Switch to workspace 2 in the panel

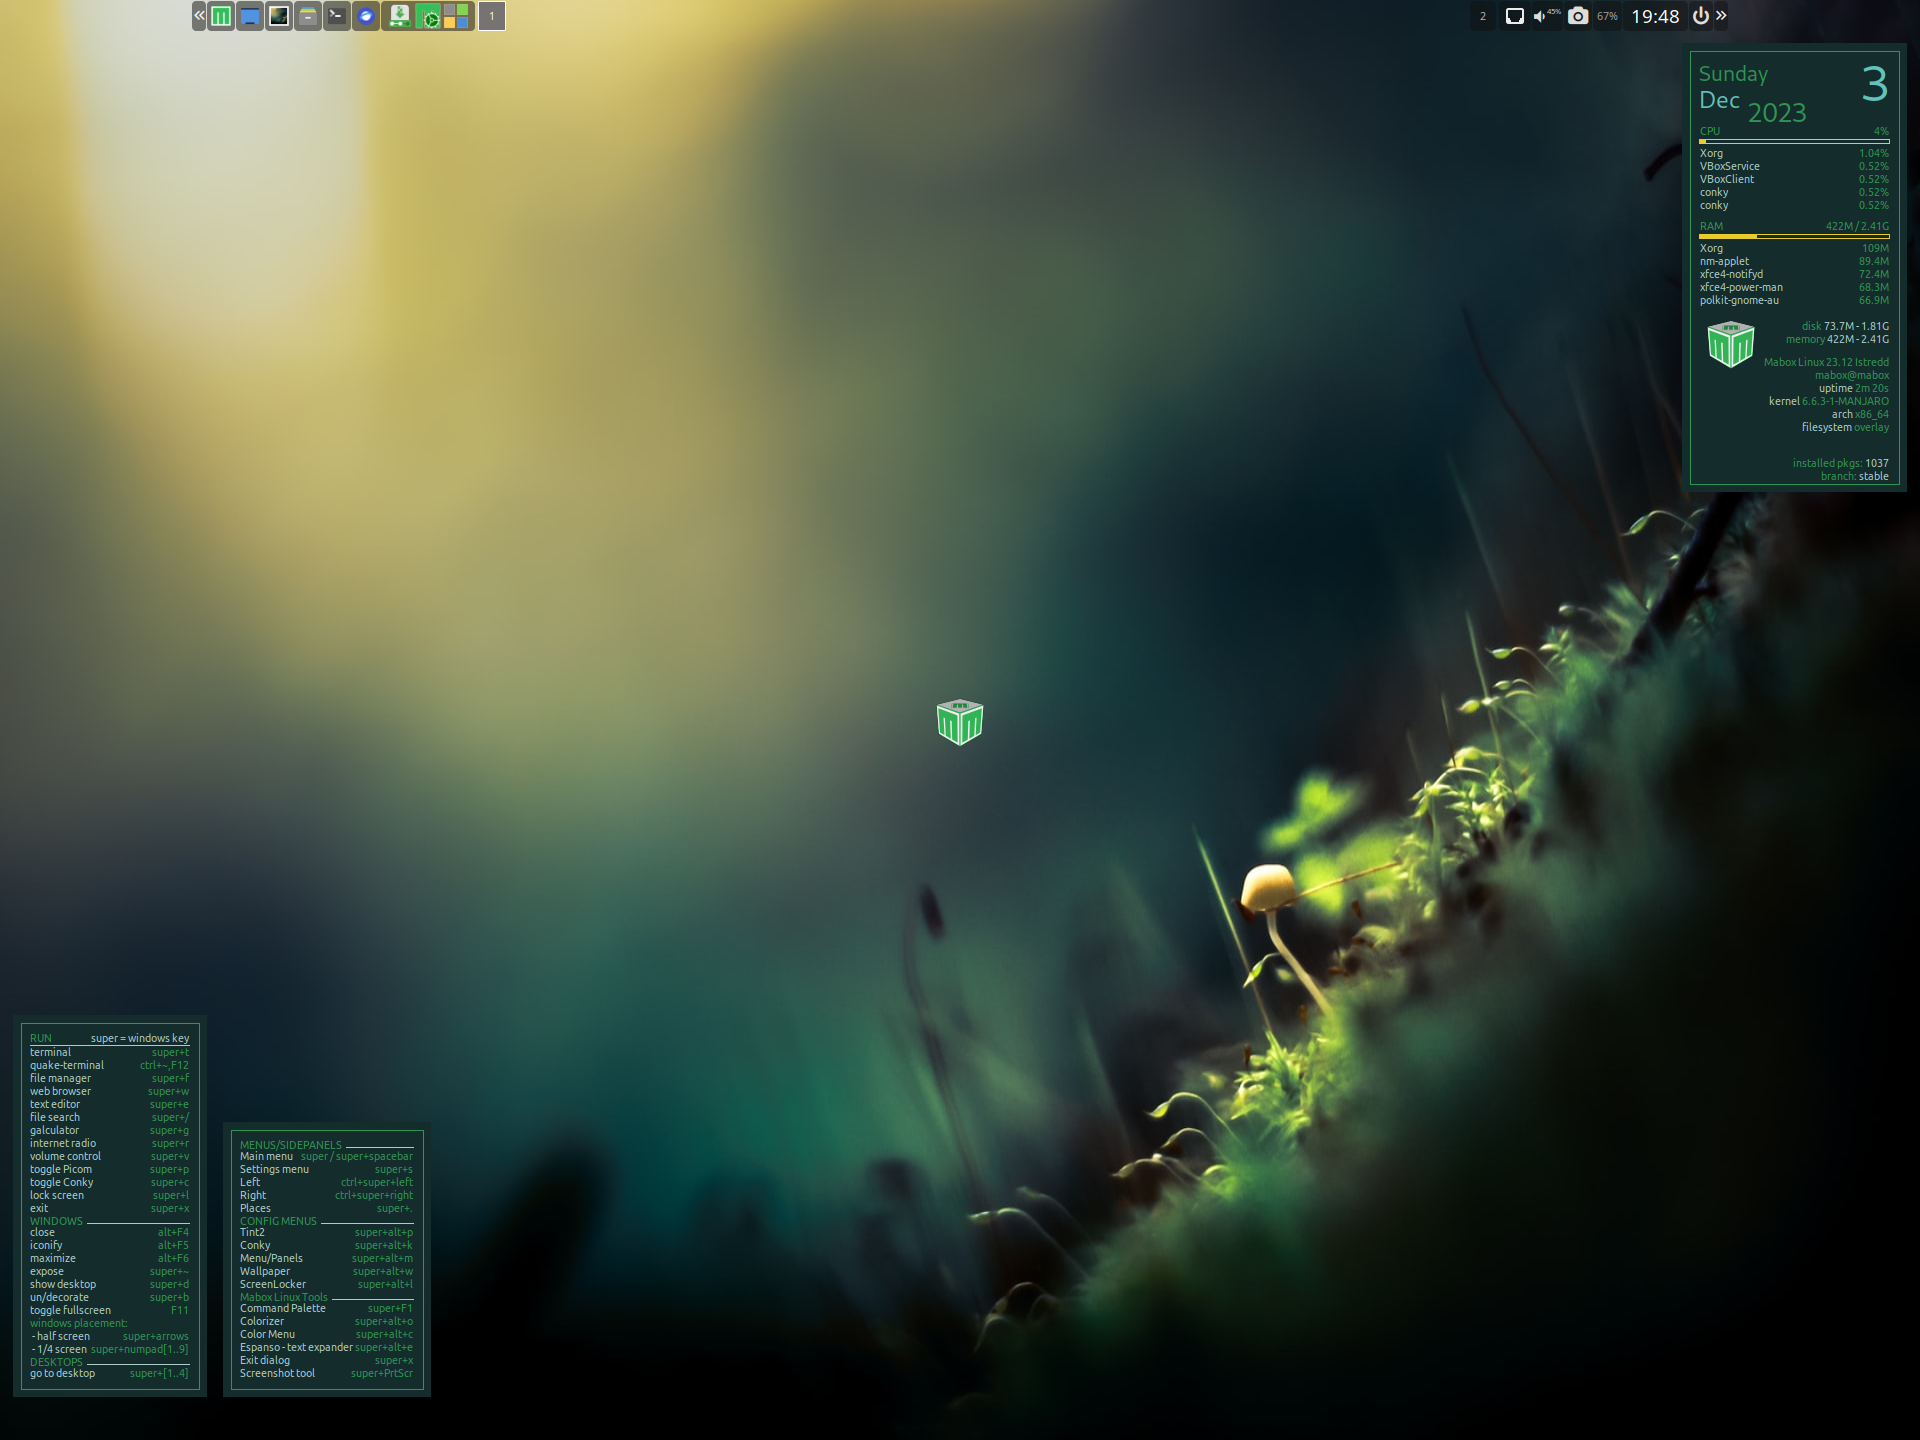(x=1483, y=16)
